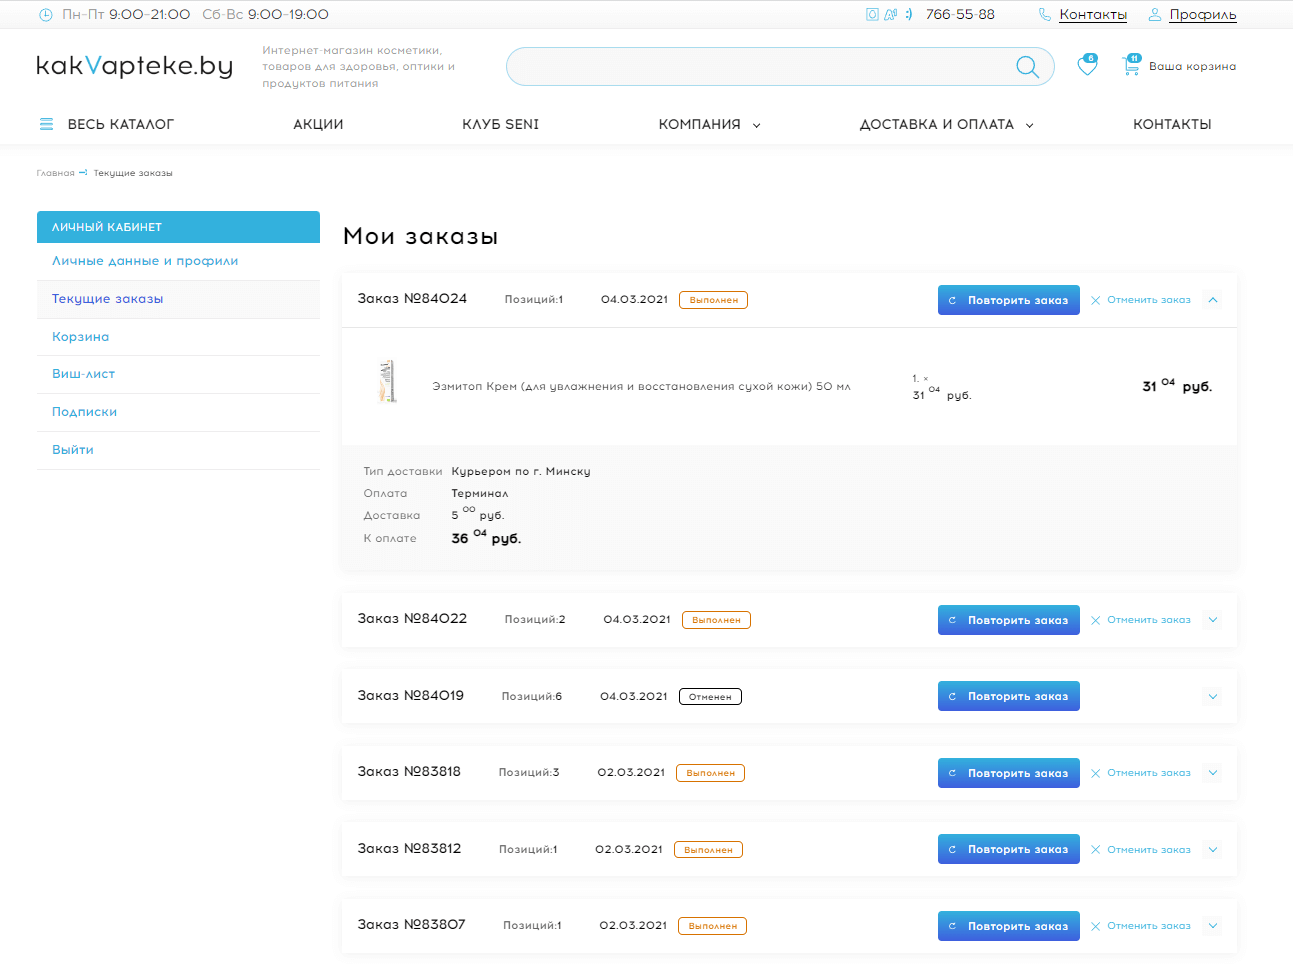The height and width of the screenshot is (964, 1293).
Task: Click the phone handset icon near Контакты
Action: pos(1045,15)
